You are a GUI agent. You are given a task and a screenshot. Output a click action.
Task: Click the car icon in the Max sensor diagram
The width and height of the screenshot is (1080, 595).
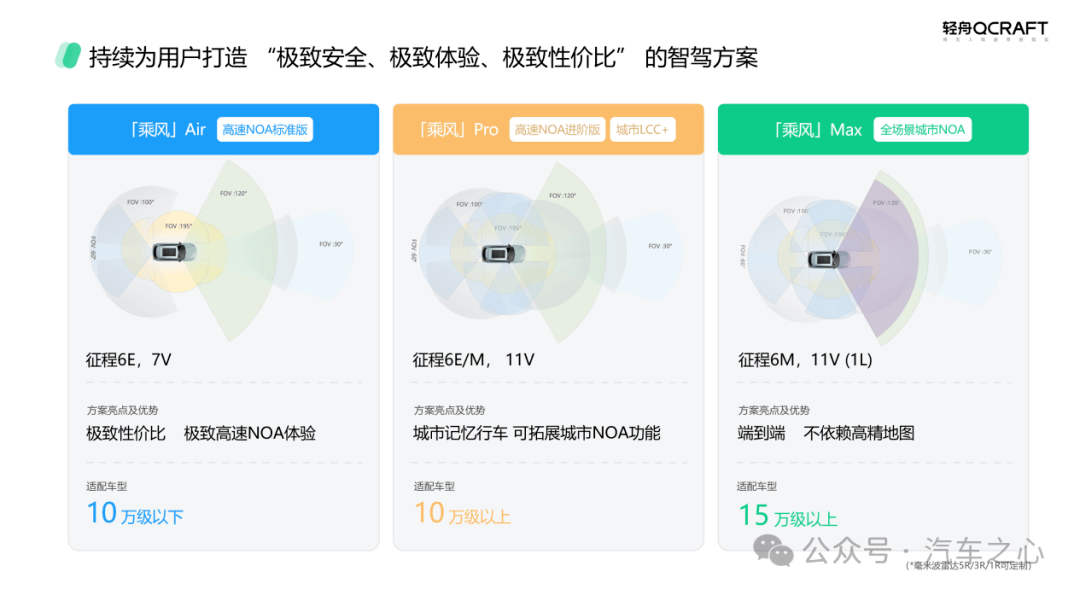(829, 260)
